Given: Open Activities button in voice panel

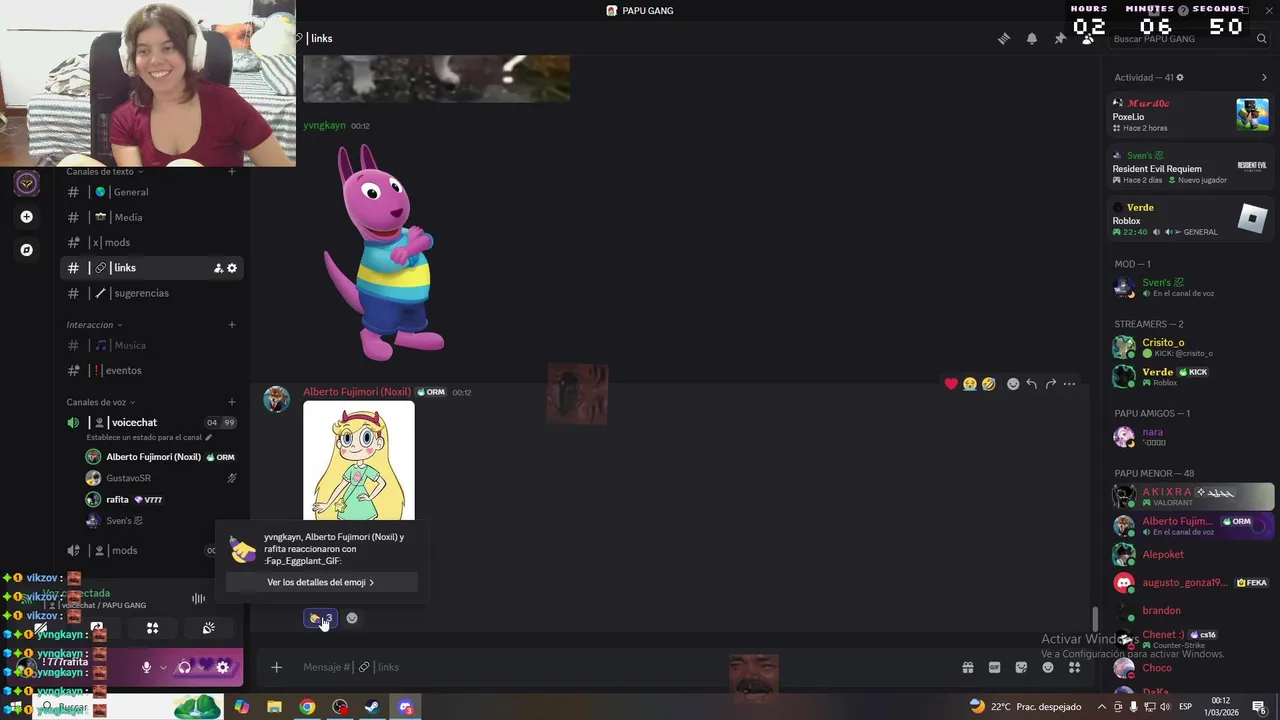Looking at the screenshot, I should [x=153, y=628].
